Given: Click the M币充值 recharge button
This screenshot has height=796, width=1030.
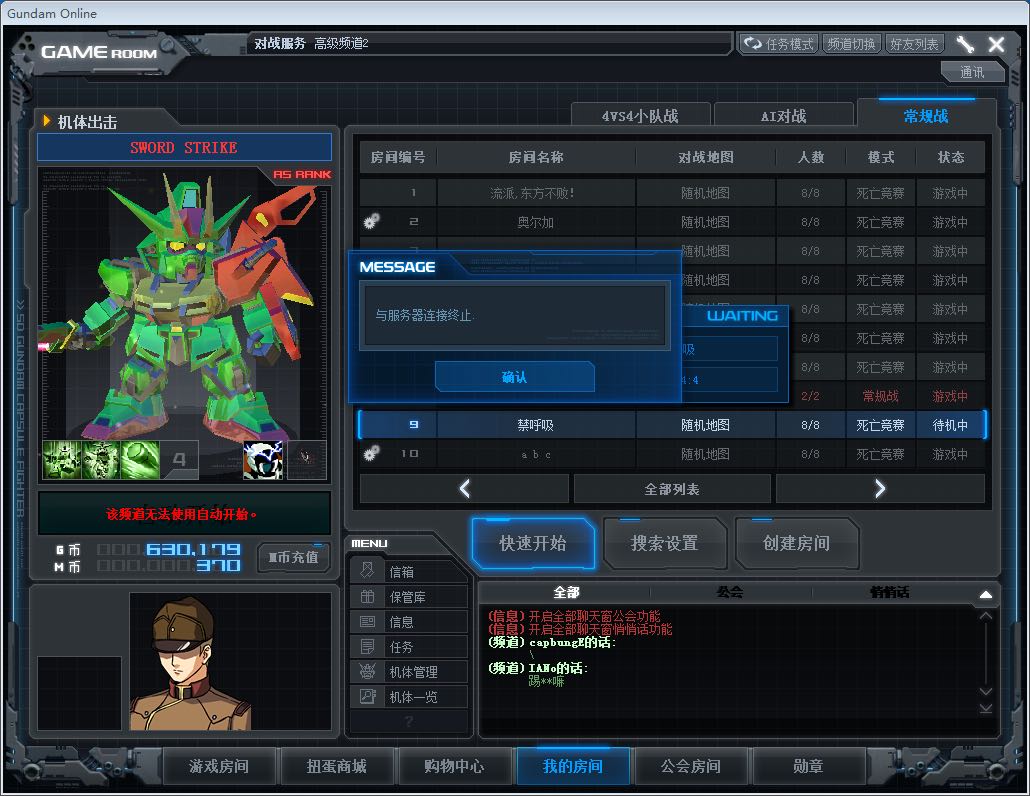Looking at the screenshot, I should point(294,557).
